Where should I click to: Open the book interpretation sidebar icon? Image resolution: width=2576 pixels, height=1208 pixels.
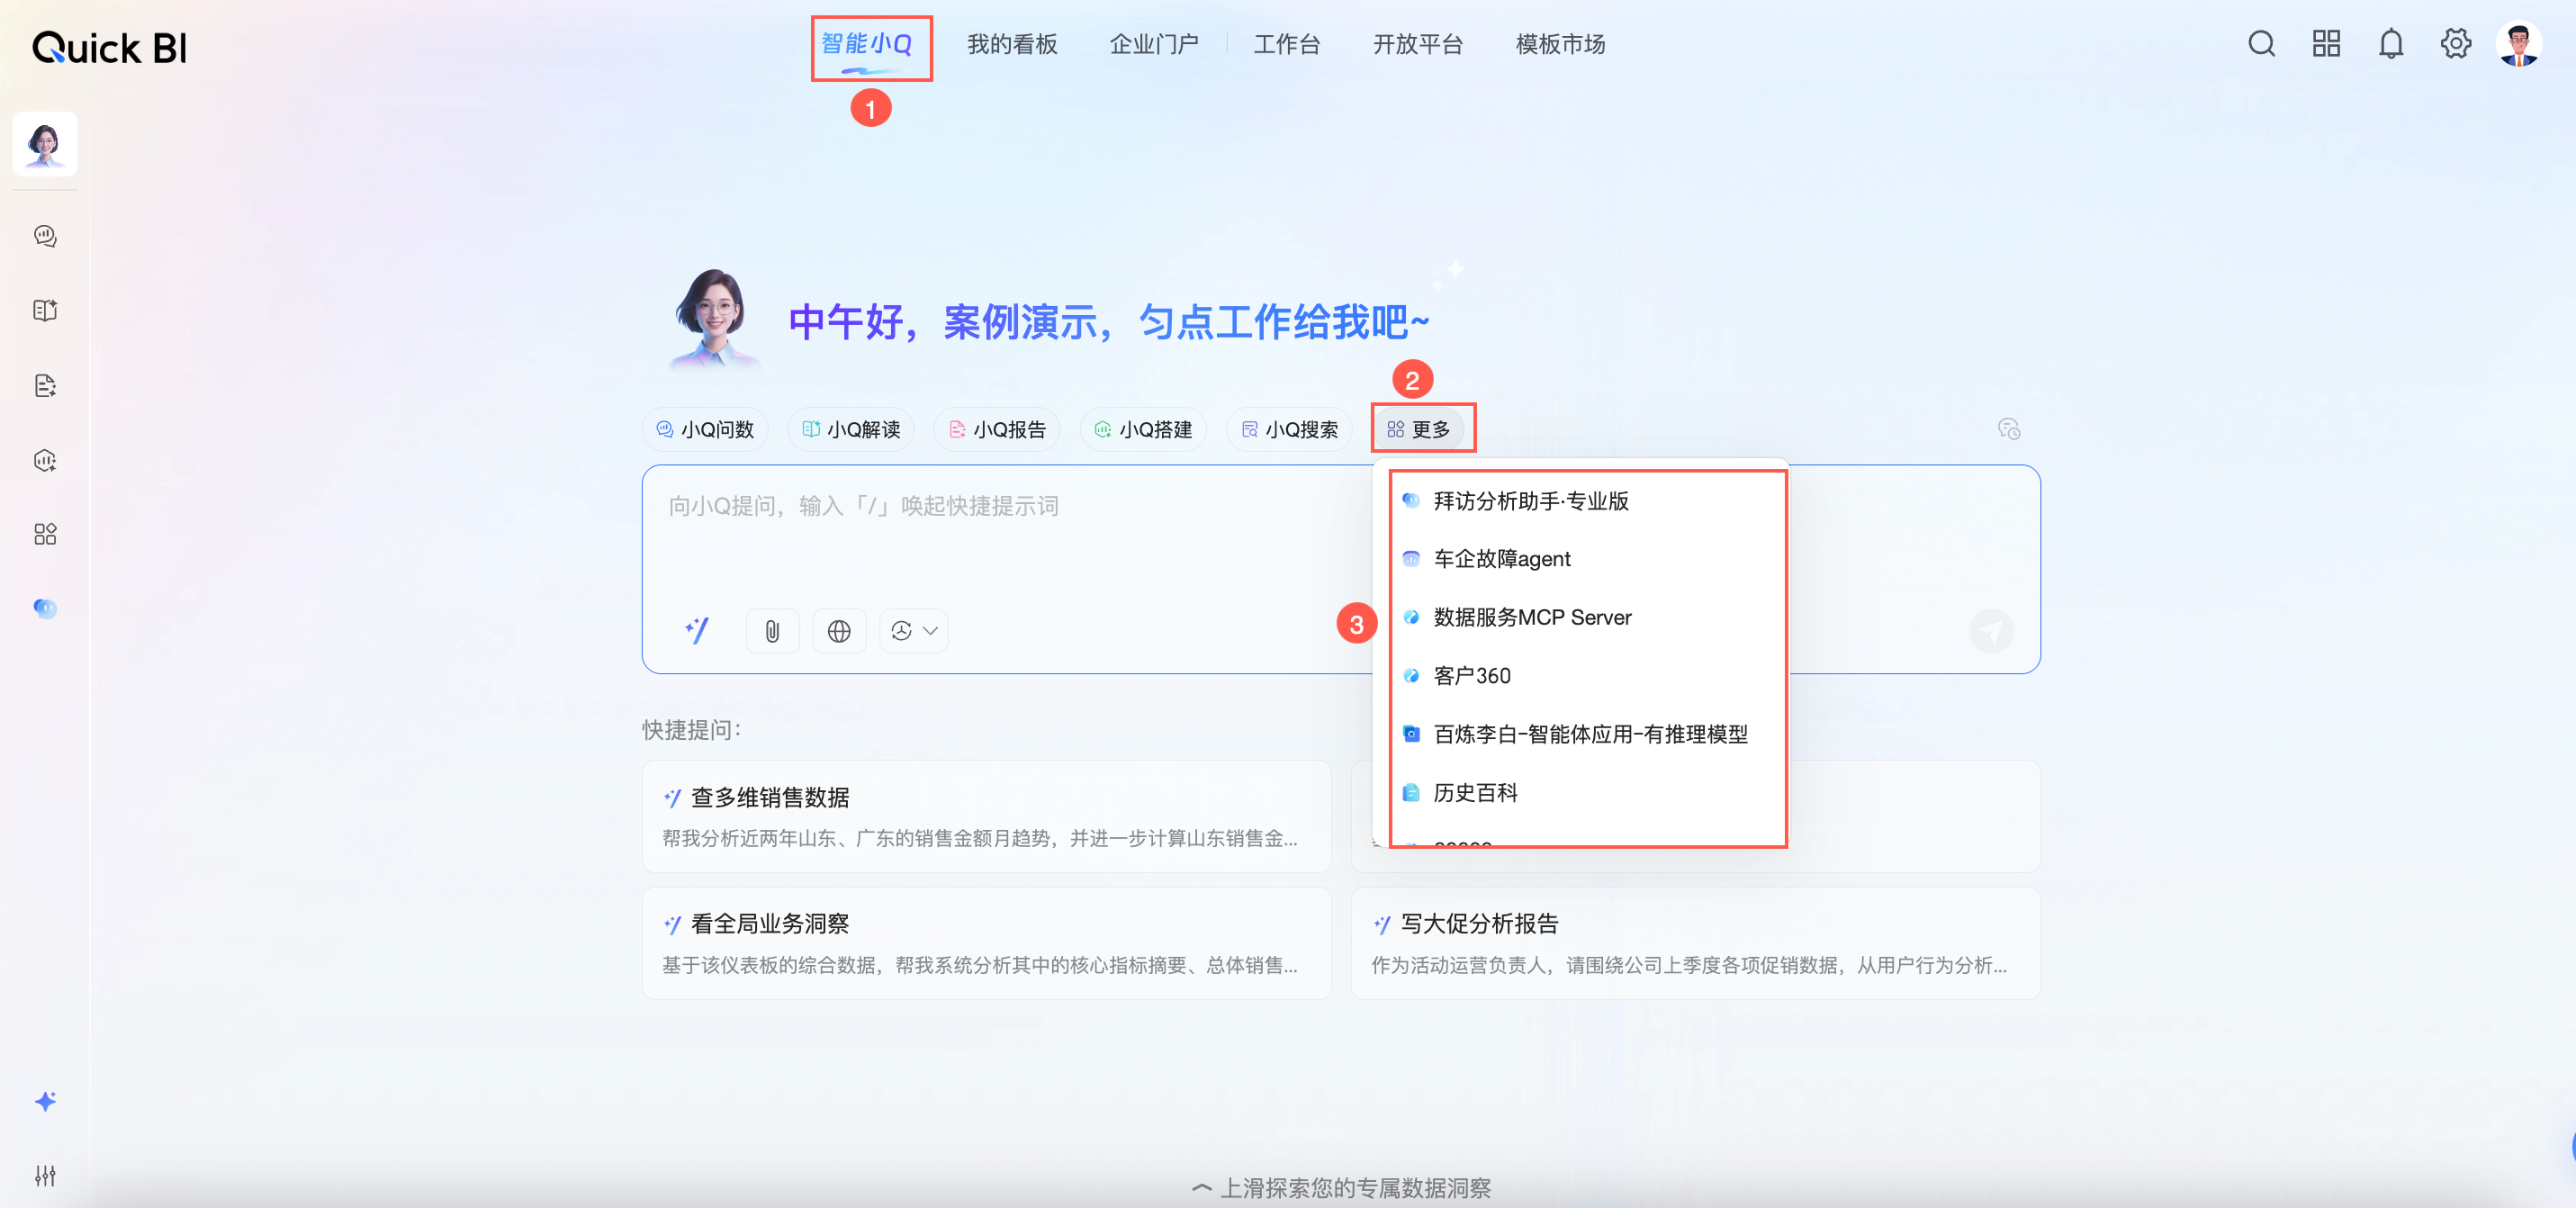[45, 310]
